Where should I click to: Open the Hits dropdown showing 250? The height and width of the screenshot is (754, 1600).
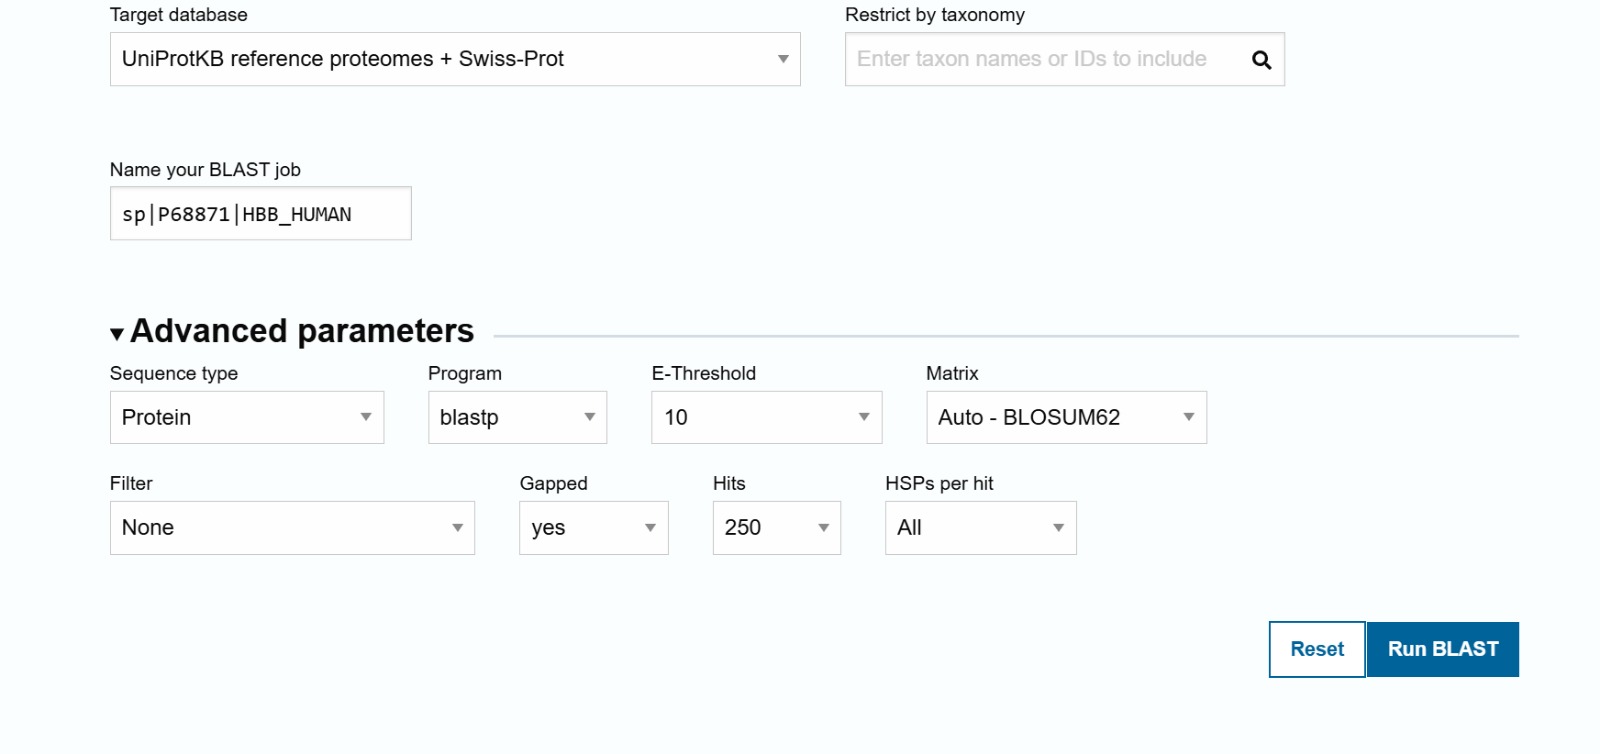(x=776, y=528)
